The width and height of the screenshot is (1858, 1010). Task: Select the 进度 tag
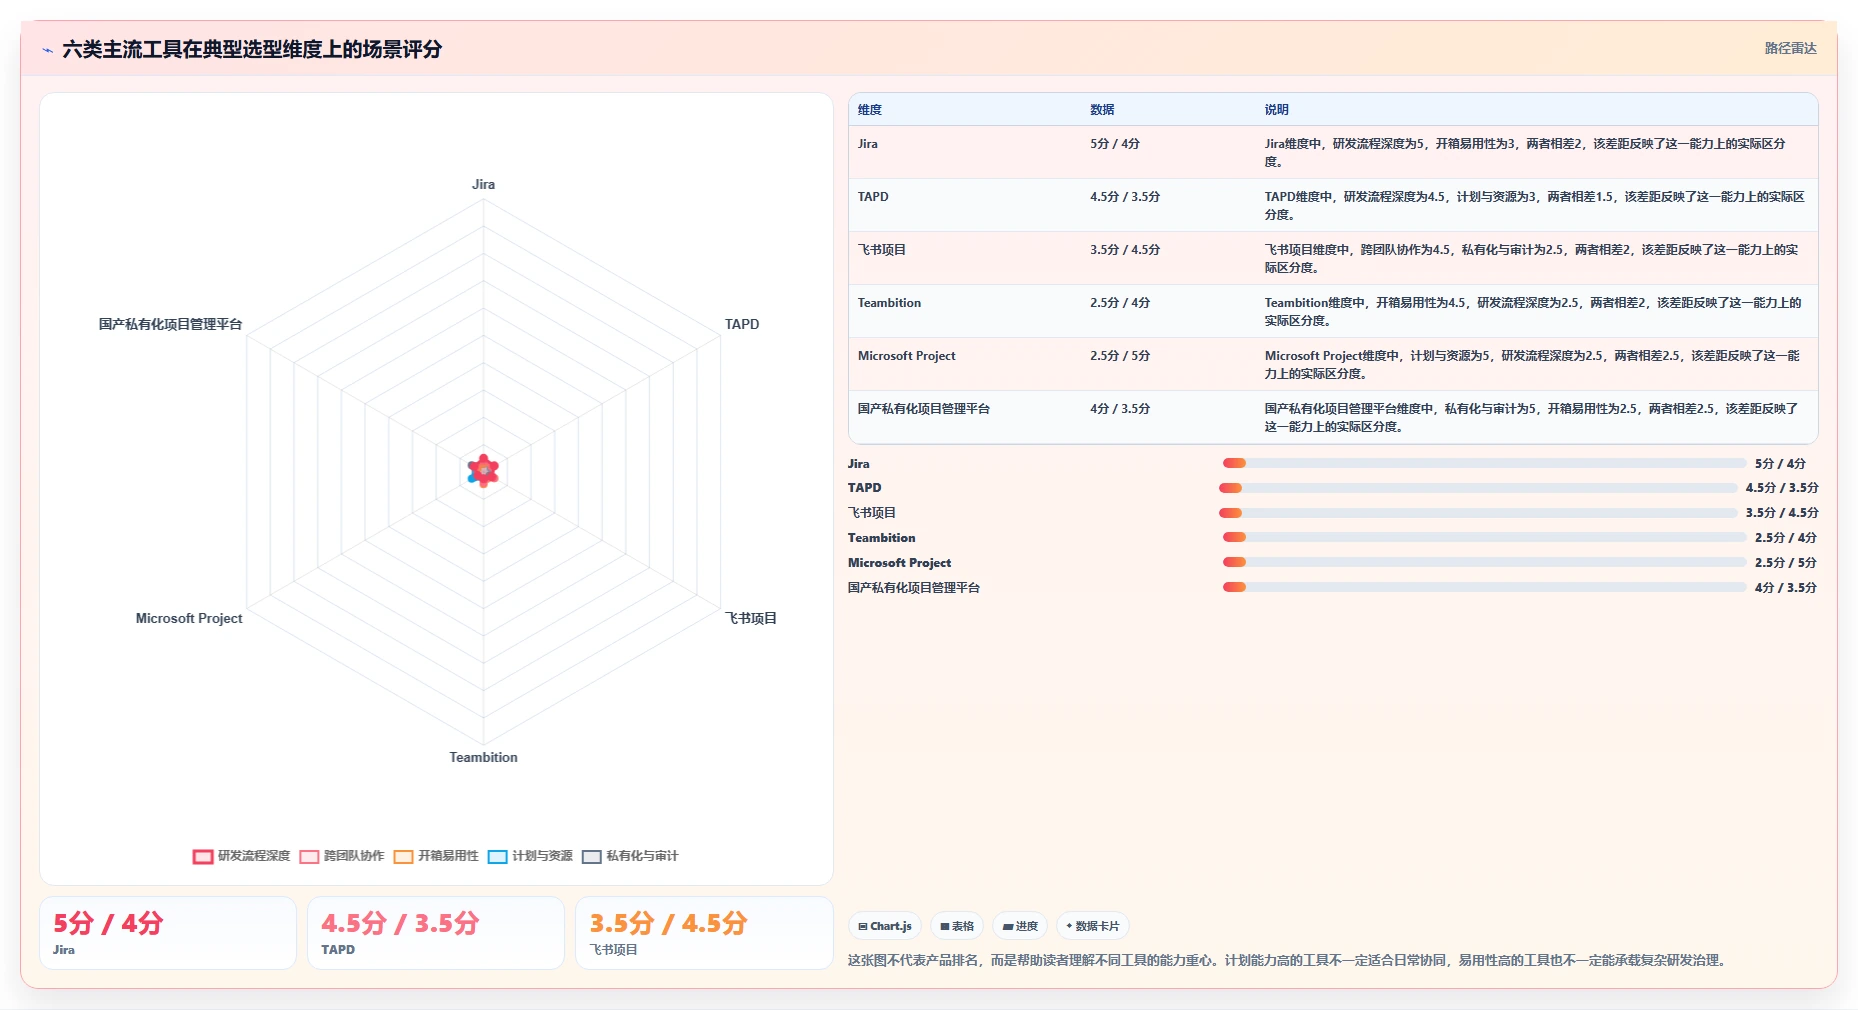tap(1020, 926)
